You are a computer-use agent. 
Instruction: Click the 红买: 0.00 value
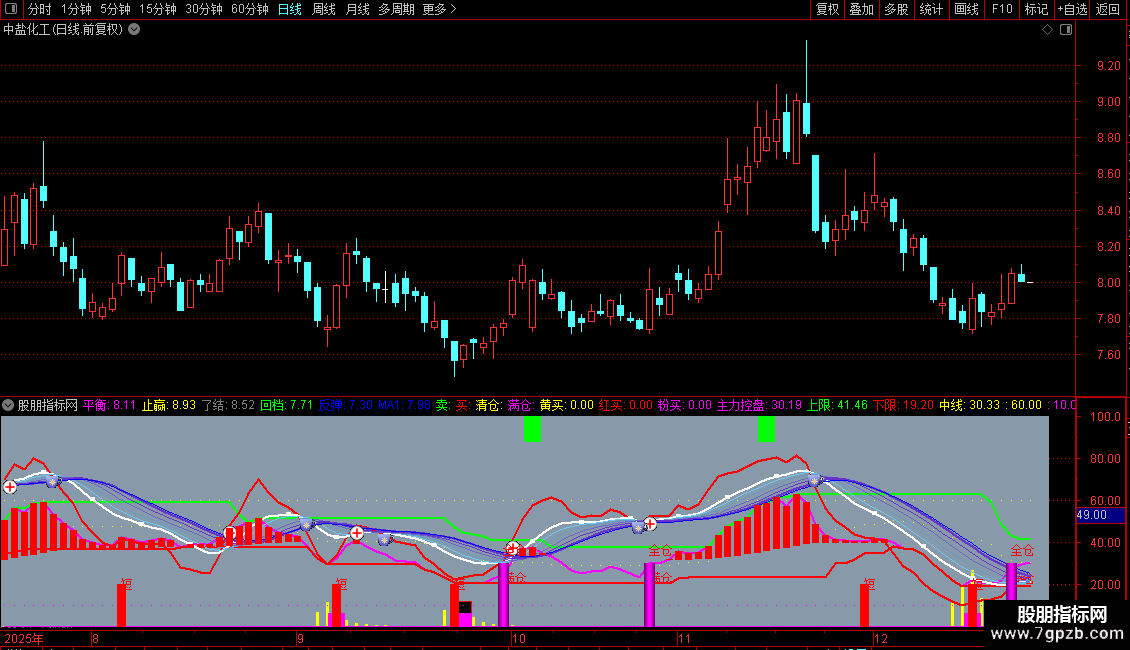click(x=626, y=405)
